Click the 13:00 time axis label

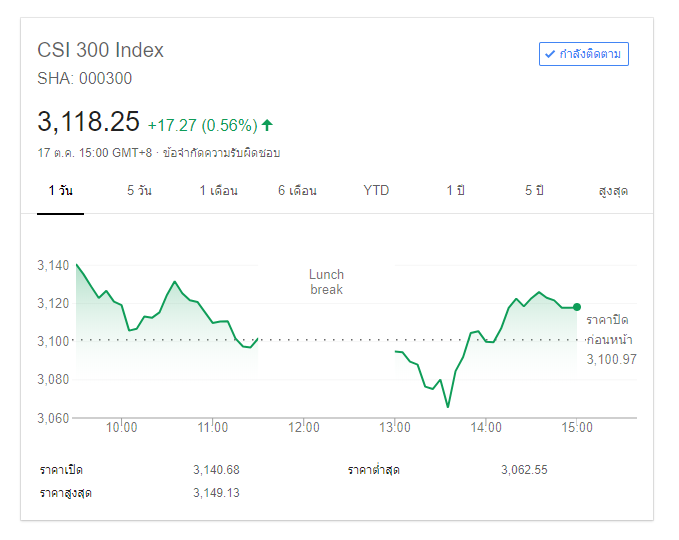tap(395, 427)
